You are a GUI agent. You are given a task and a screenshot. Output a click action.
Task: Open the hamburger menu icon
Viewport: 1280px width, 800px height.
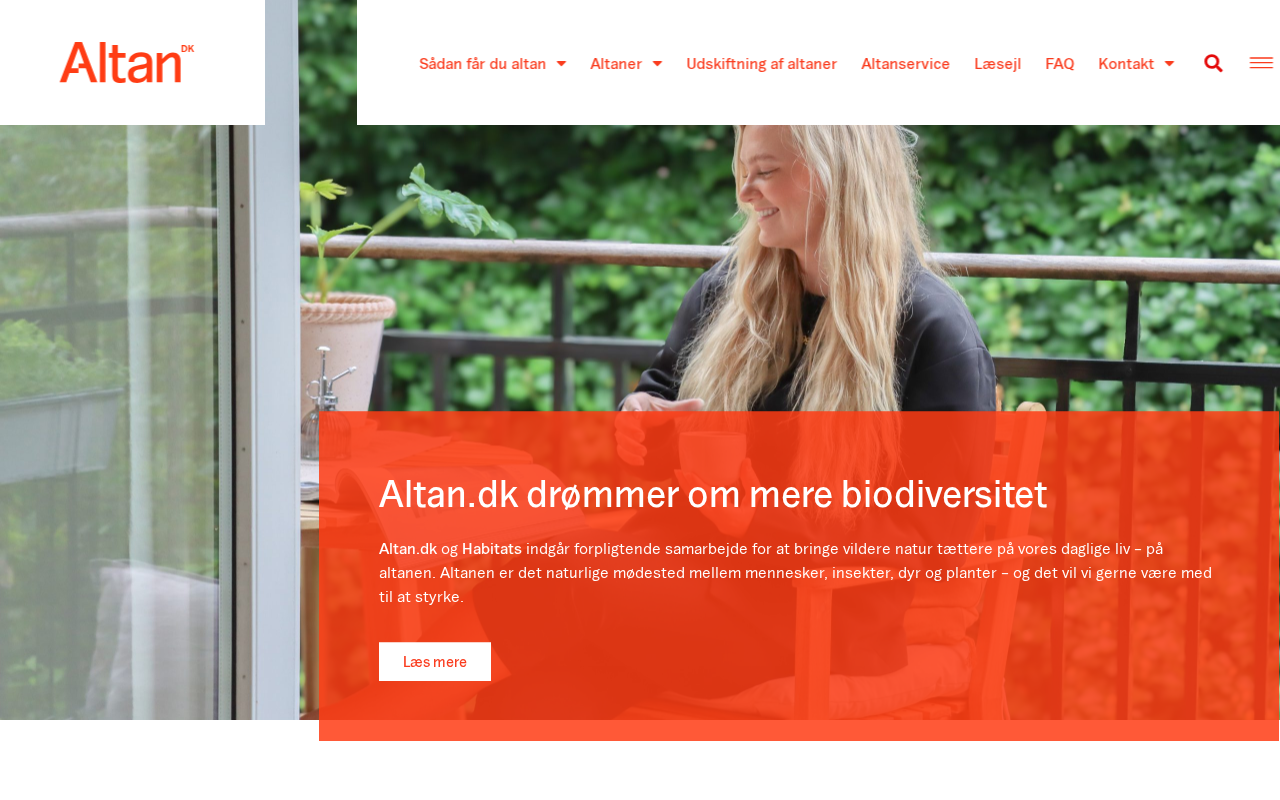tap(1261, 63)
